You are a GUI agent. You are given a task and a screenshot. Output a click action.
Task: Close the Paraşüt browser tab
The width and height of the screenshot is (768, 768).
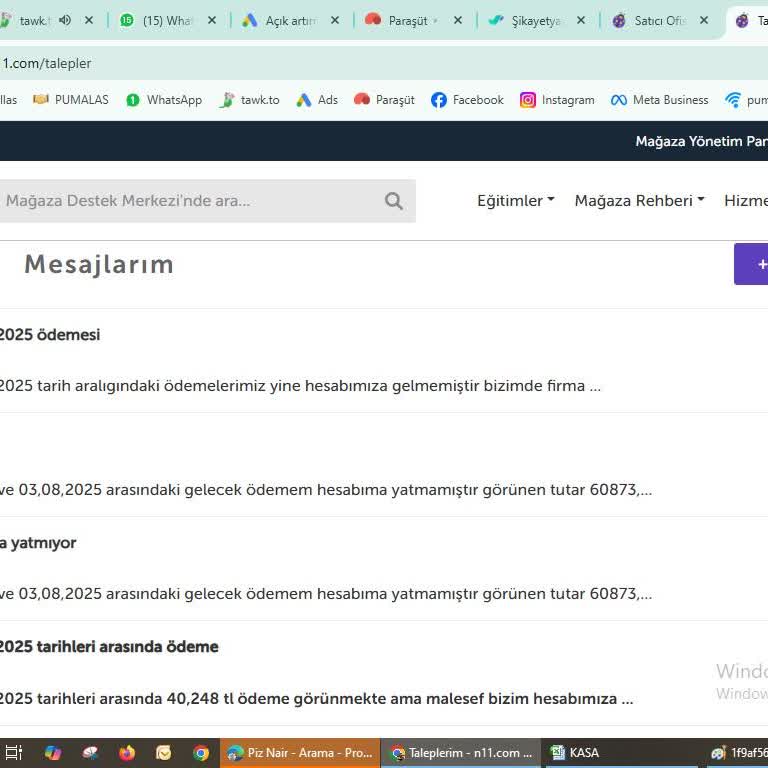[457, 21]
